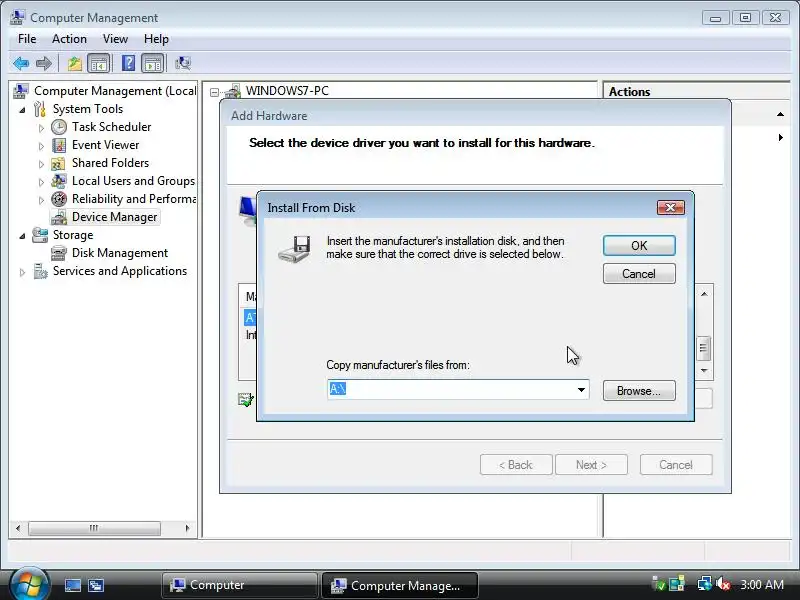Click the Browse... button
This screenshot has height=600, width=800.
tap(639, 391)
